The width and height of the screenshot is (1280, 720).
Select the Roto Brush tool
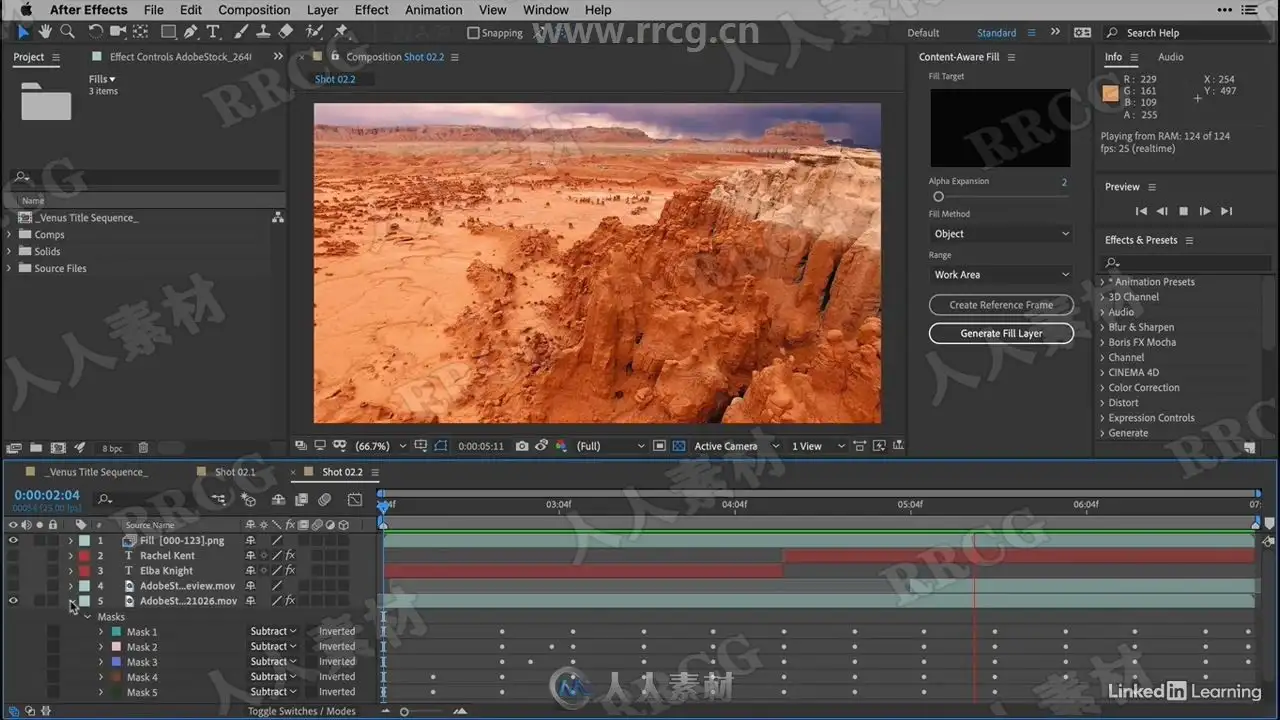(314, 32)
